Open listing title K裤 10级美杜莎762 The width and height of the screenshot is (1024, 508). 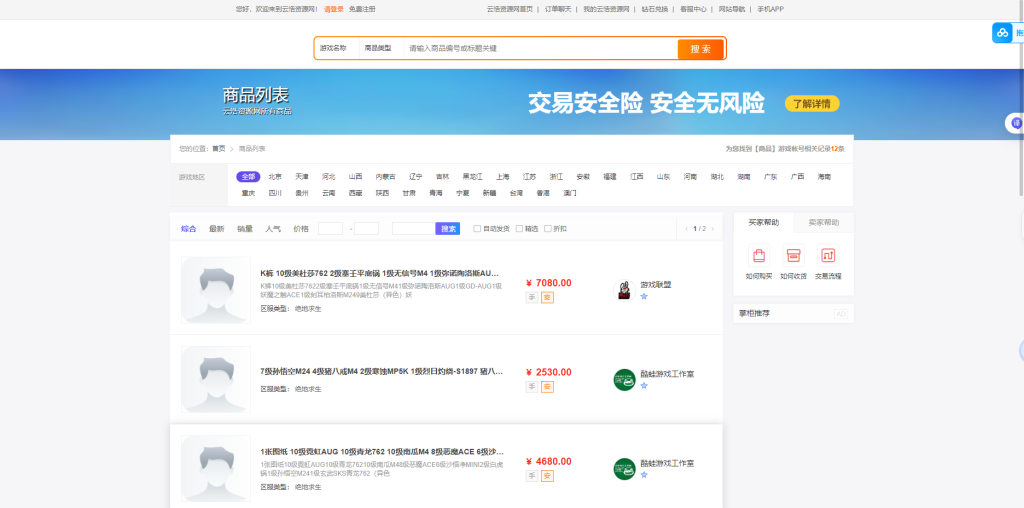tap(379, 273)
